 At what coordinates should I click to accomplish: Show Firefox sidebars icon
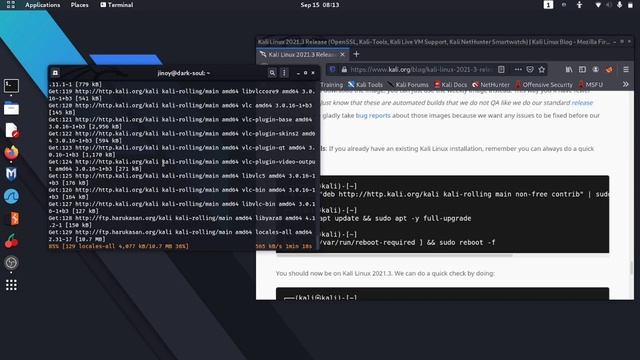point(582,69)
